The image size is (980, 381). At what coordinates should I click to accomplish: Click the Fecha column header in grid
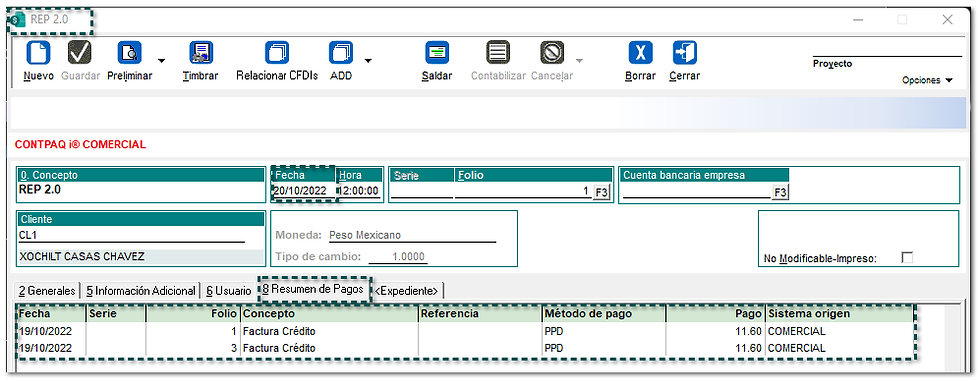pyautogui.click(x=52, y=314)
